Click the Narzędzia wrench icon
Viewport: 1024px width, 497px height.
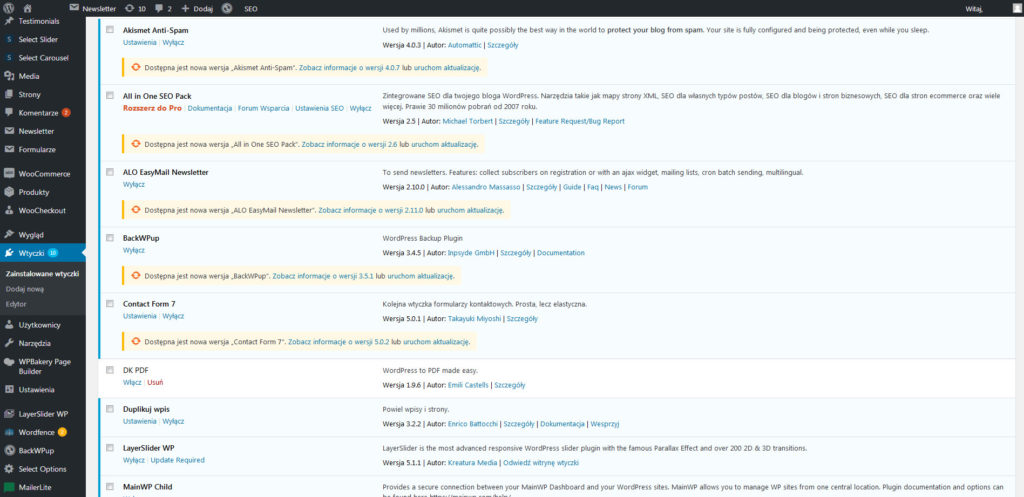(8, 343)
